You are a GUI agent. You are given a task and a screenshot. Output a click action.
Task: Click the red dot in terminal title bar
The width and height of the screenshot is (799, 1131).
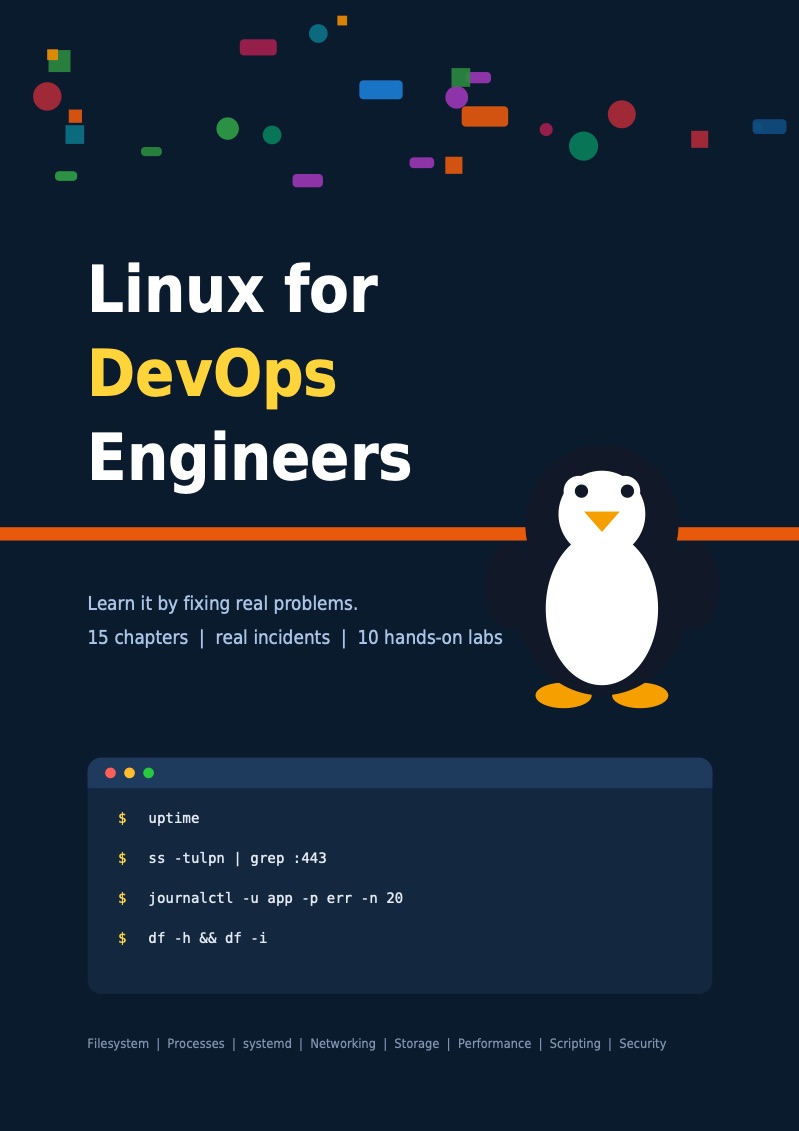(x=110, y=773)
